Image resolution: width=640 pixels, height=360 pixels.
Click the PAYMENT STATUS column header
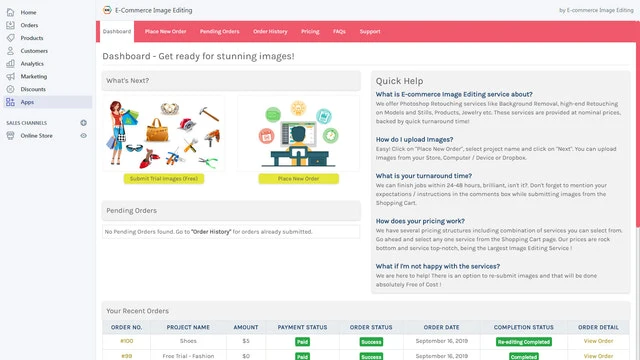[302, 327]
